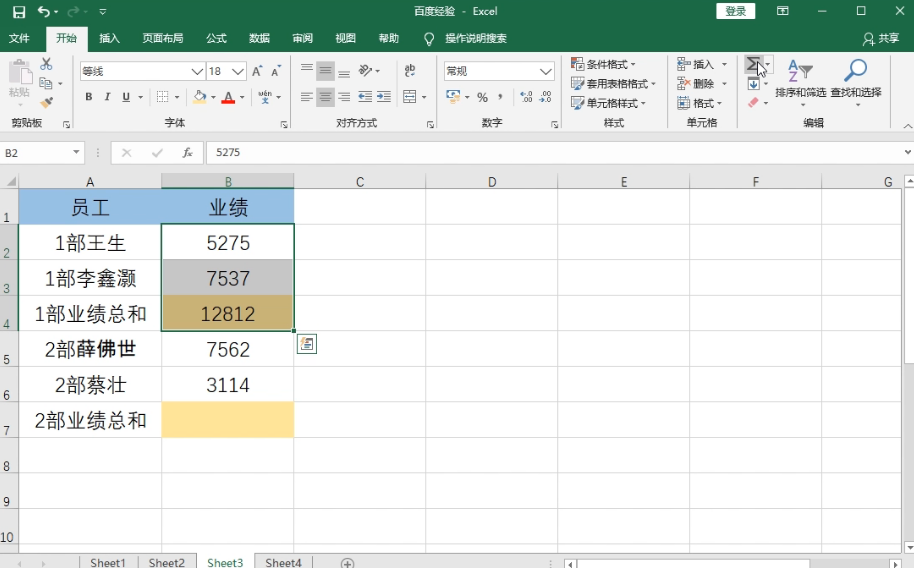Image resolution: width=914 pixels, height=568 pixels.
Task: Select column C header
Action: pyautogui.click(x=360, y=182)
